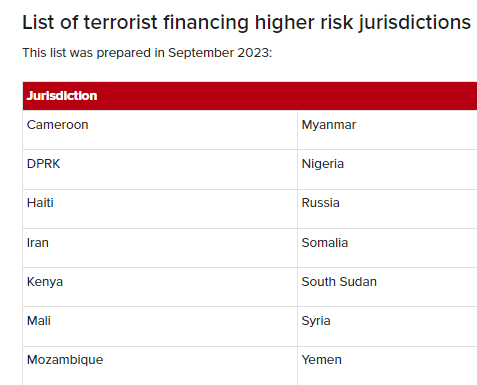Click the Jurisdiction table header
This screenshot has height=385, width=477.
pyautogui.click(x=62, y=96)
